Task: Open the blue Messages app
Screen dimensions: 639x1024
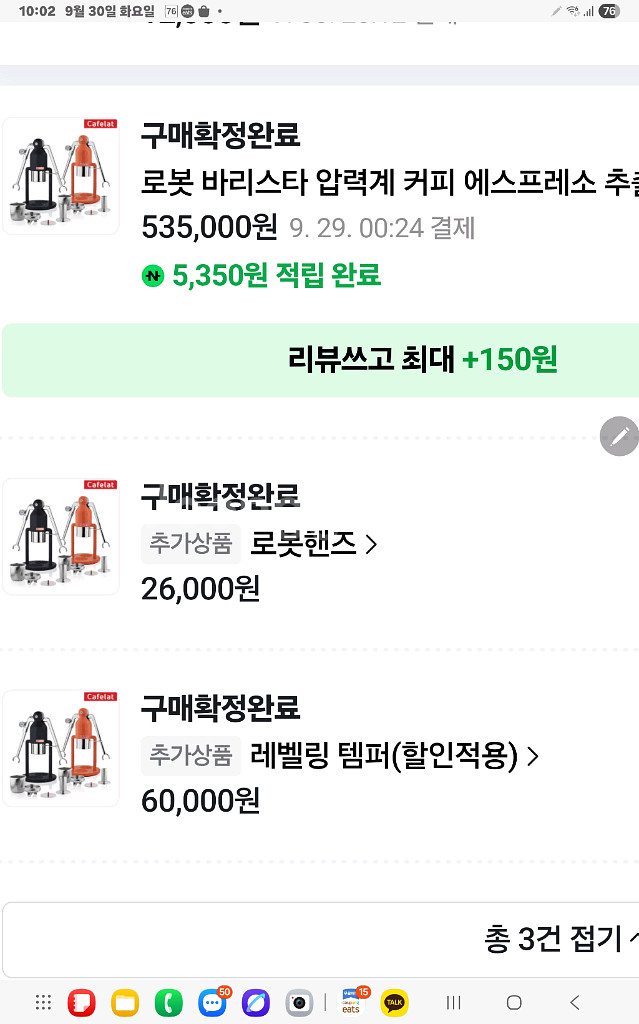Action: click(x=212, y=1002)
